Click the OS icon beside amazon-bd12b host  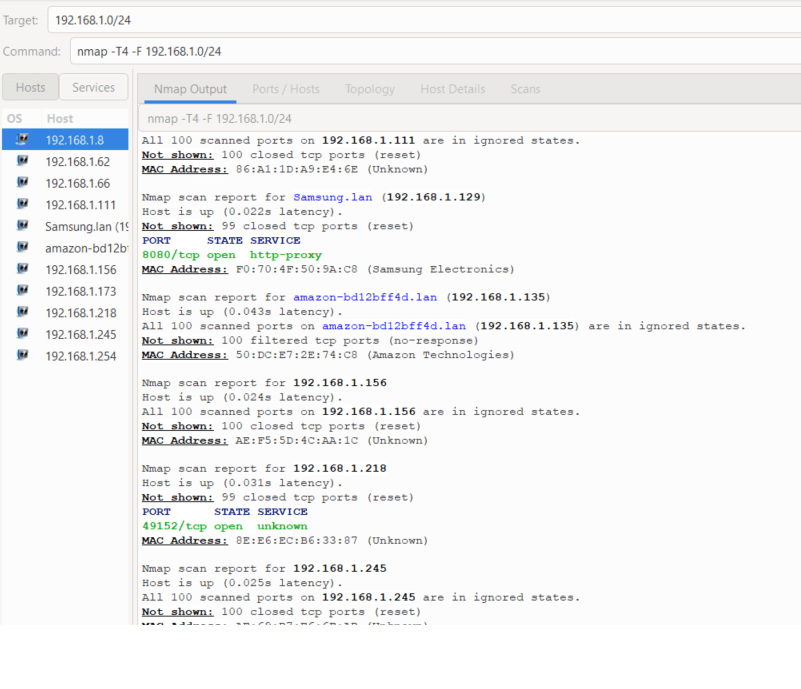pyautogui.click(x=22, y=247)
